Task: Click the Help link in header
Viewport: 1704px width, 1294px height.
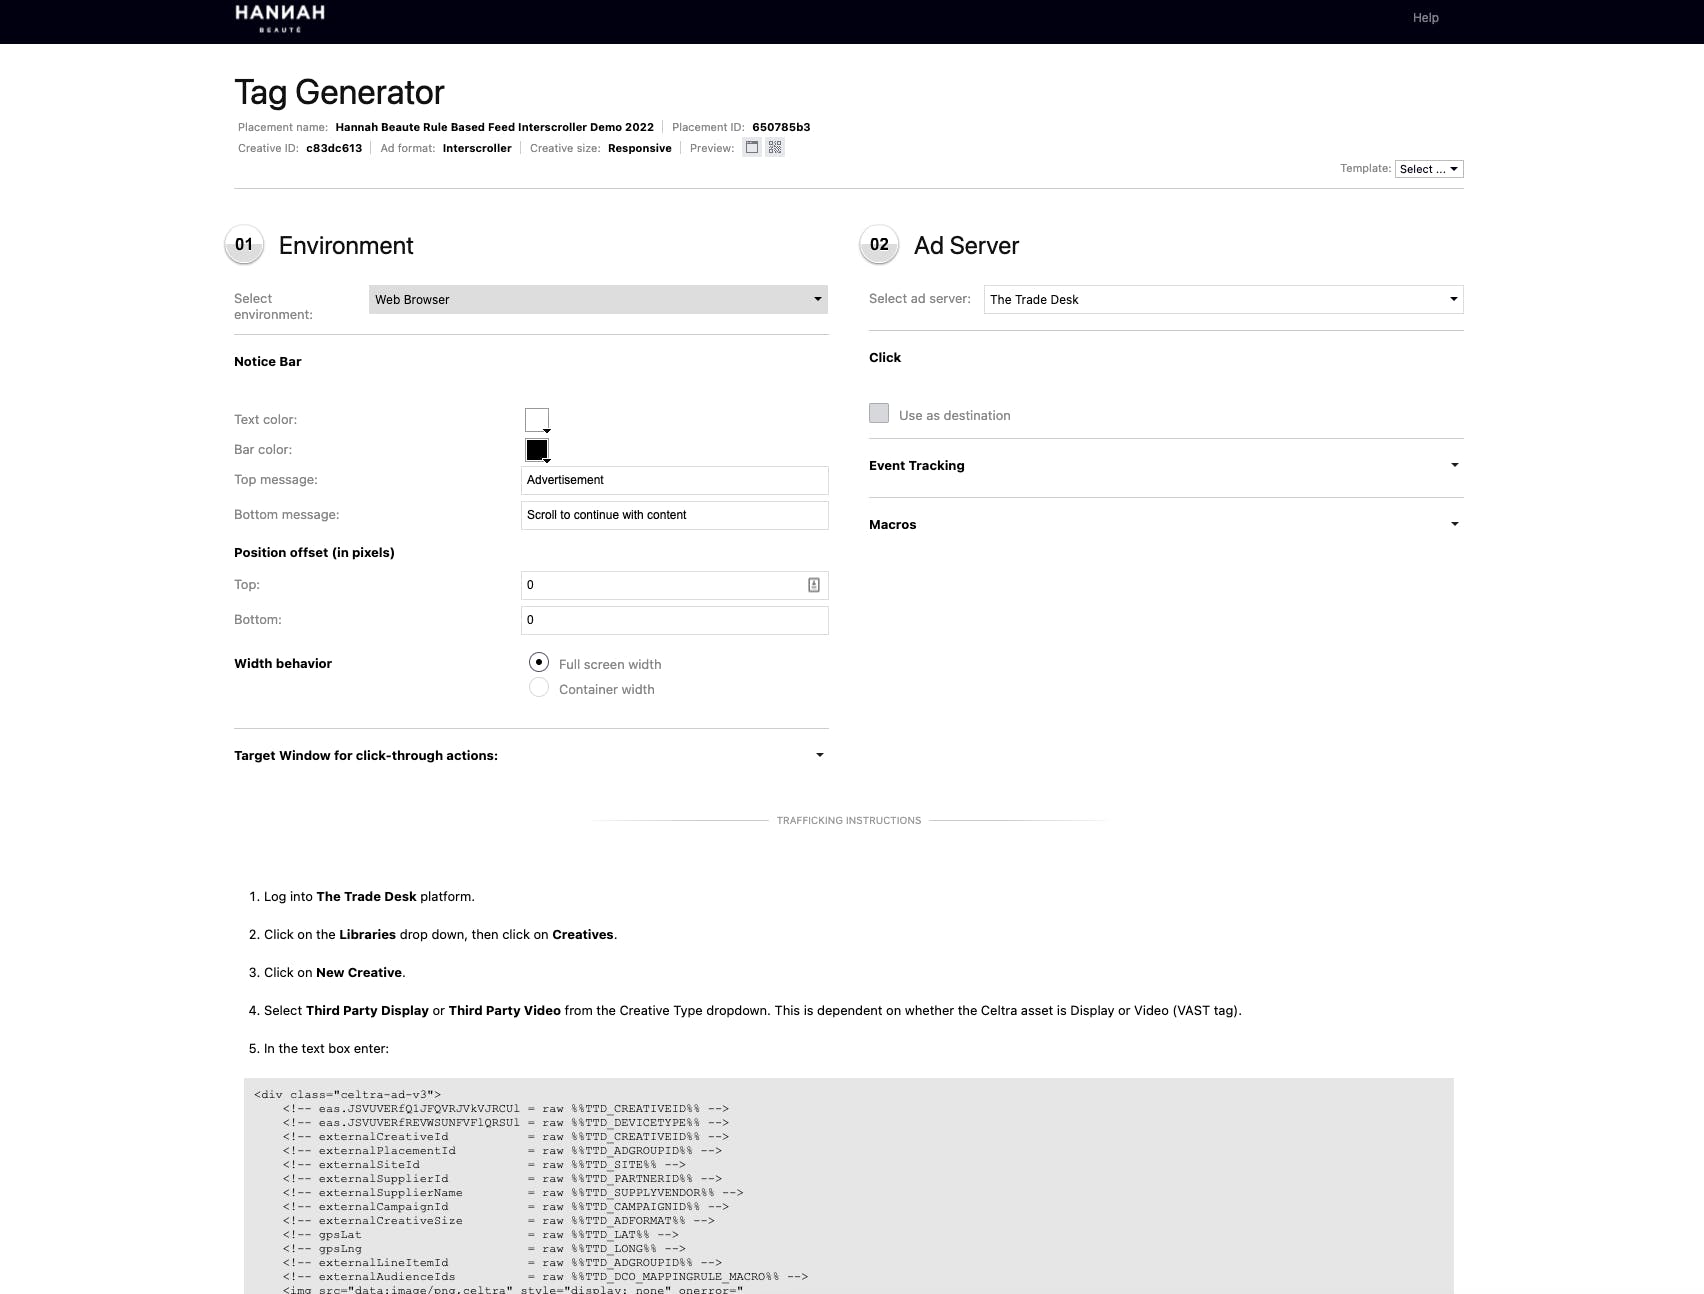Action: 1425,18
